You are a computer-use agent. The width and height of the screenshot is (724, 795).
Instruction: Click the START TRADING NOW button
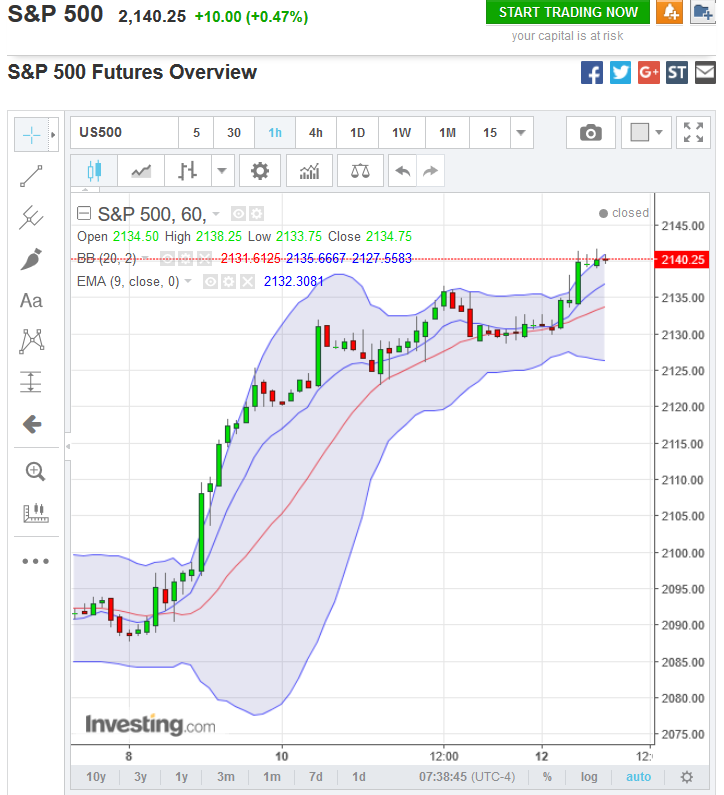pyautogui.click(x=568, y=12)
